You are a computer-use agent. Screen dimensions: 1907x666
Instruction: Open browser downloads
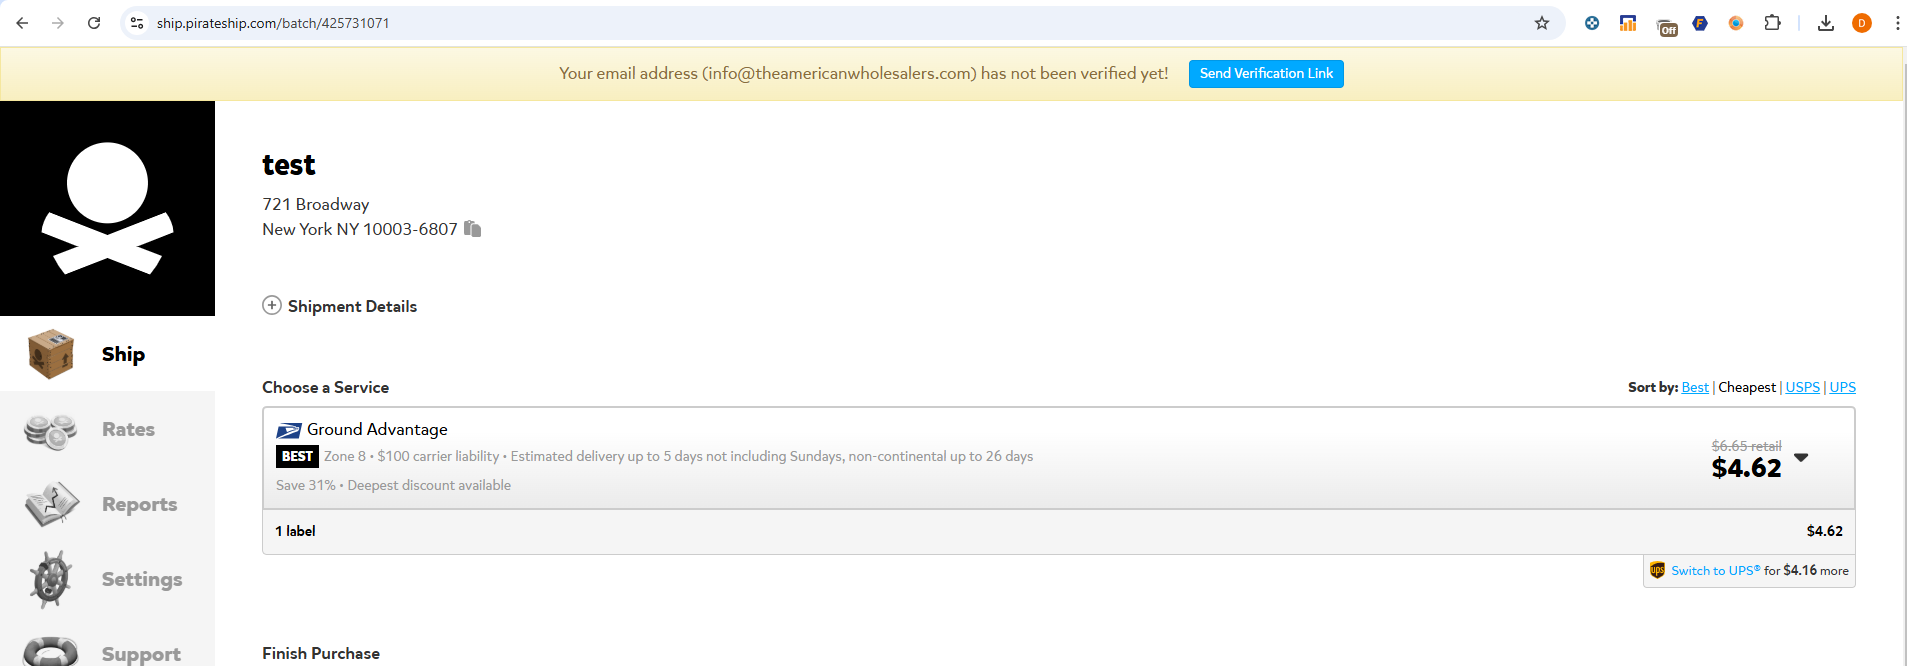point(1826,23)
